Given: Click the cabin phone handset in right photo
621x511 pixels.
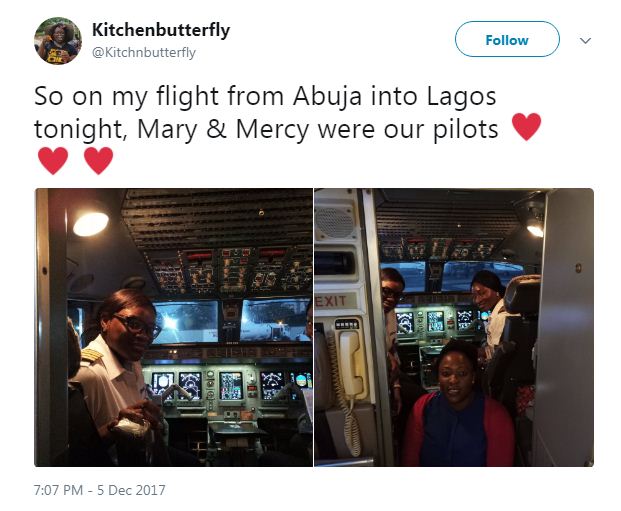Looking at the screenshot, I should (x=352, y=364).
